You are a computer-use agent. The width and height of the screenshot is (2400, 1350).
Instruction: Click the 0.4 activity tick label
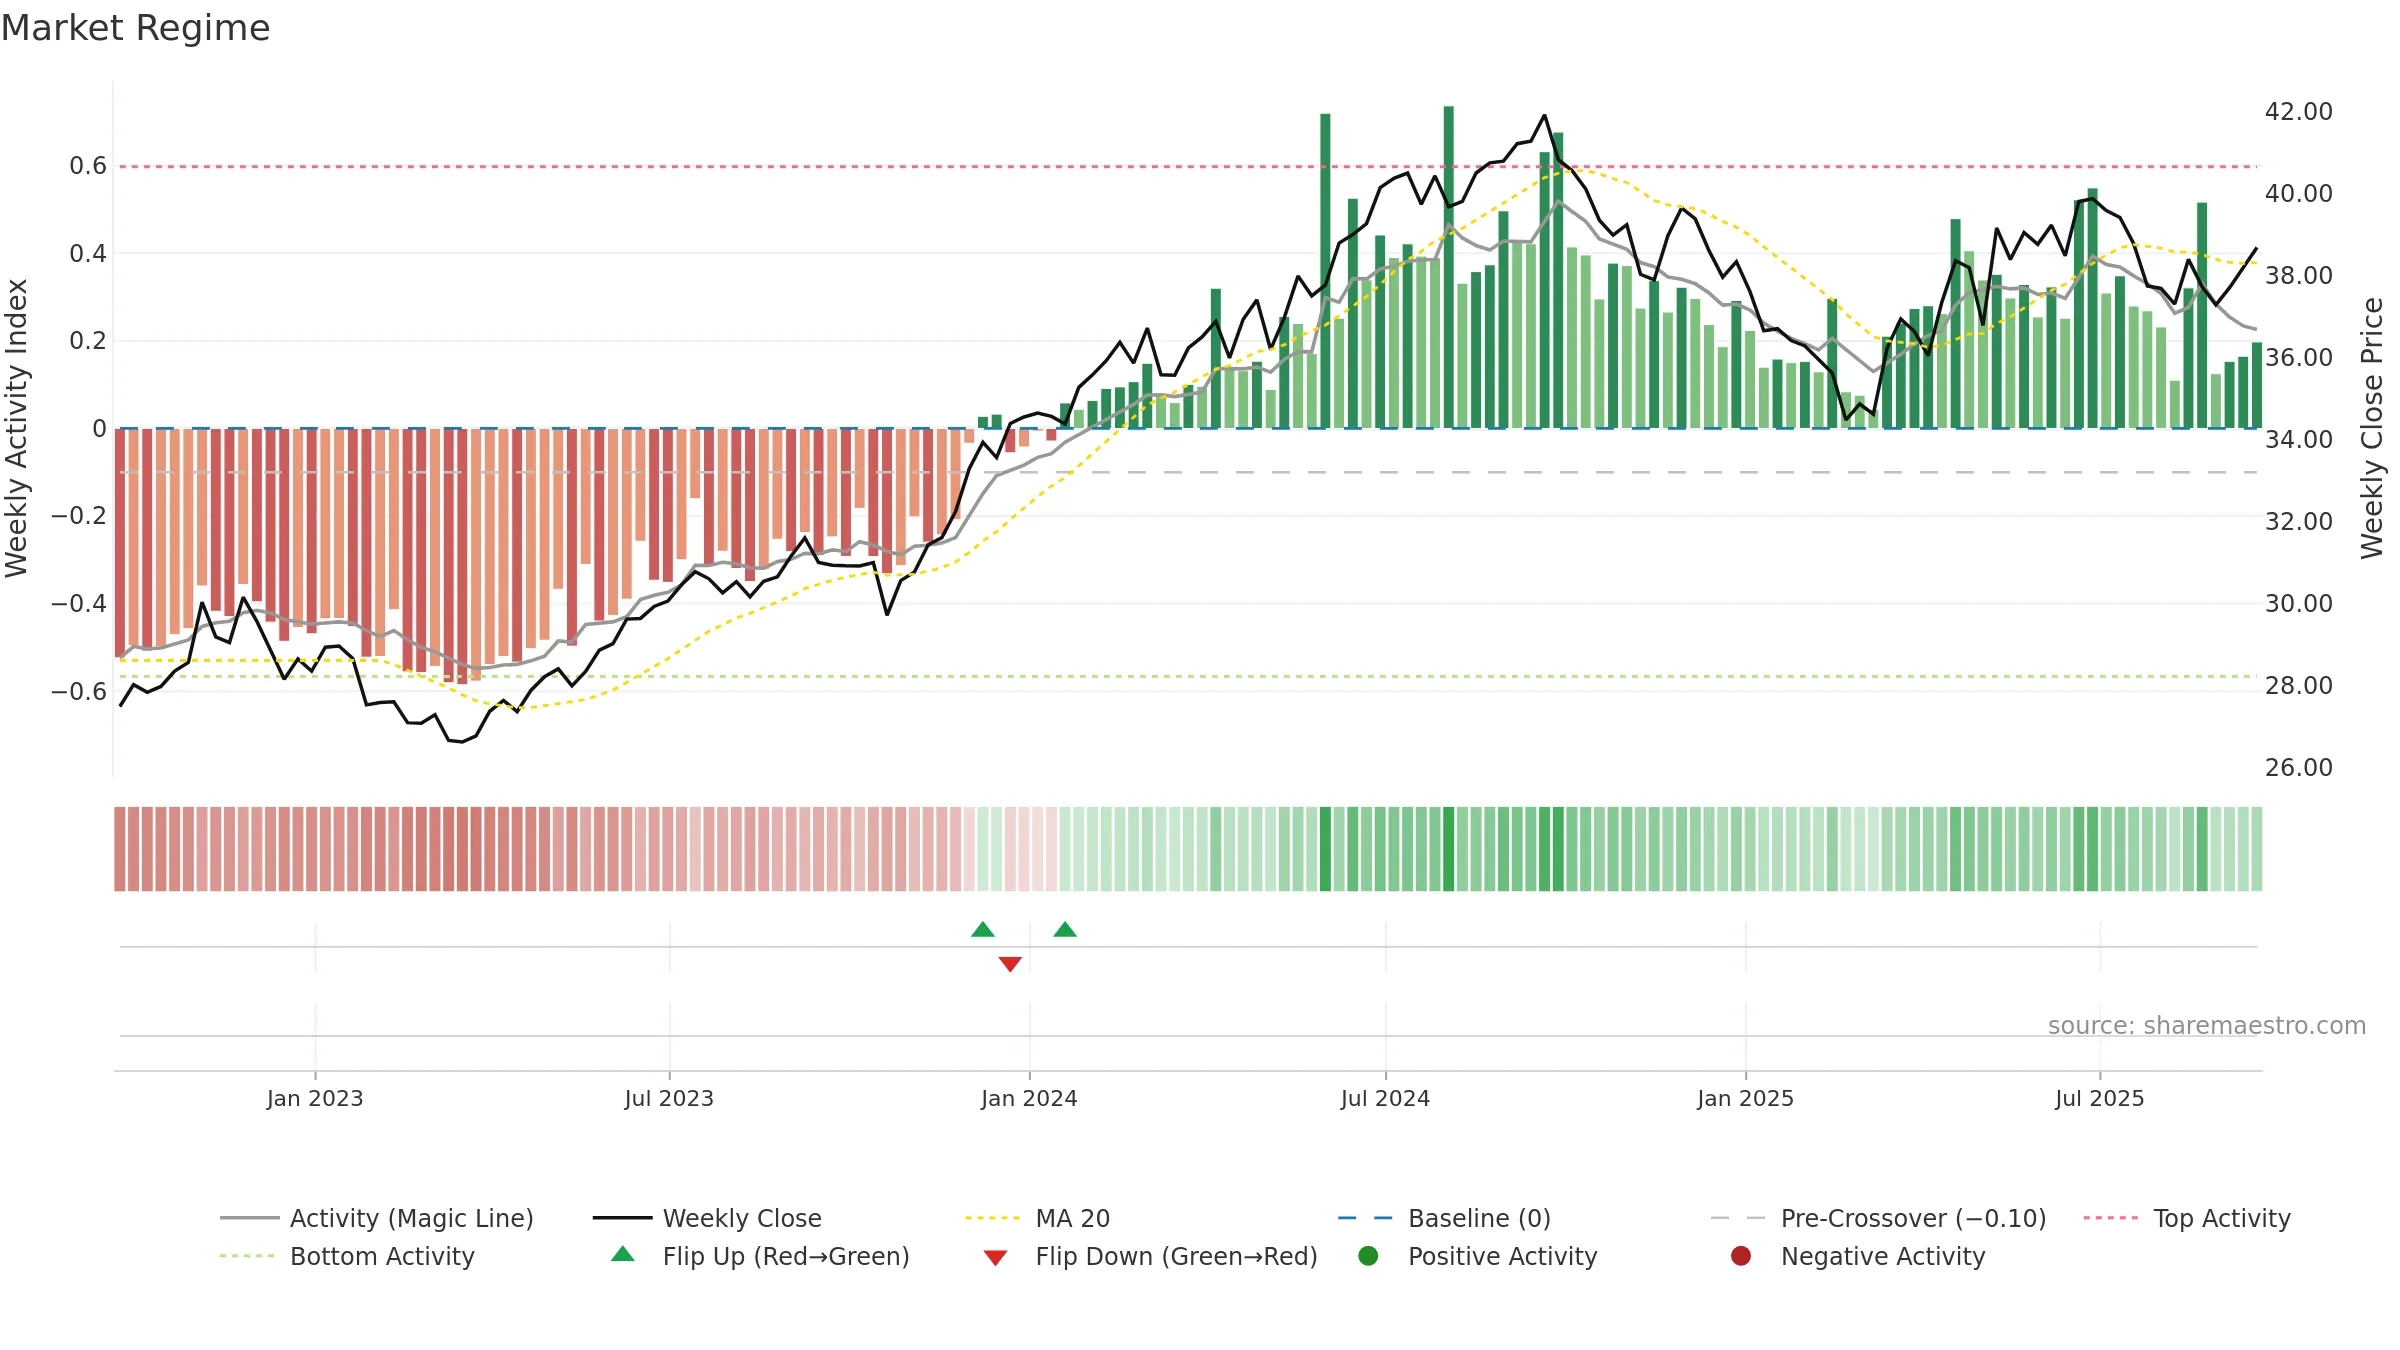click(88, 254)
